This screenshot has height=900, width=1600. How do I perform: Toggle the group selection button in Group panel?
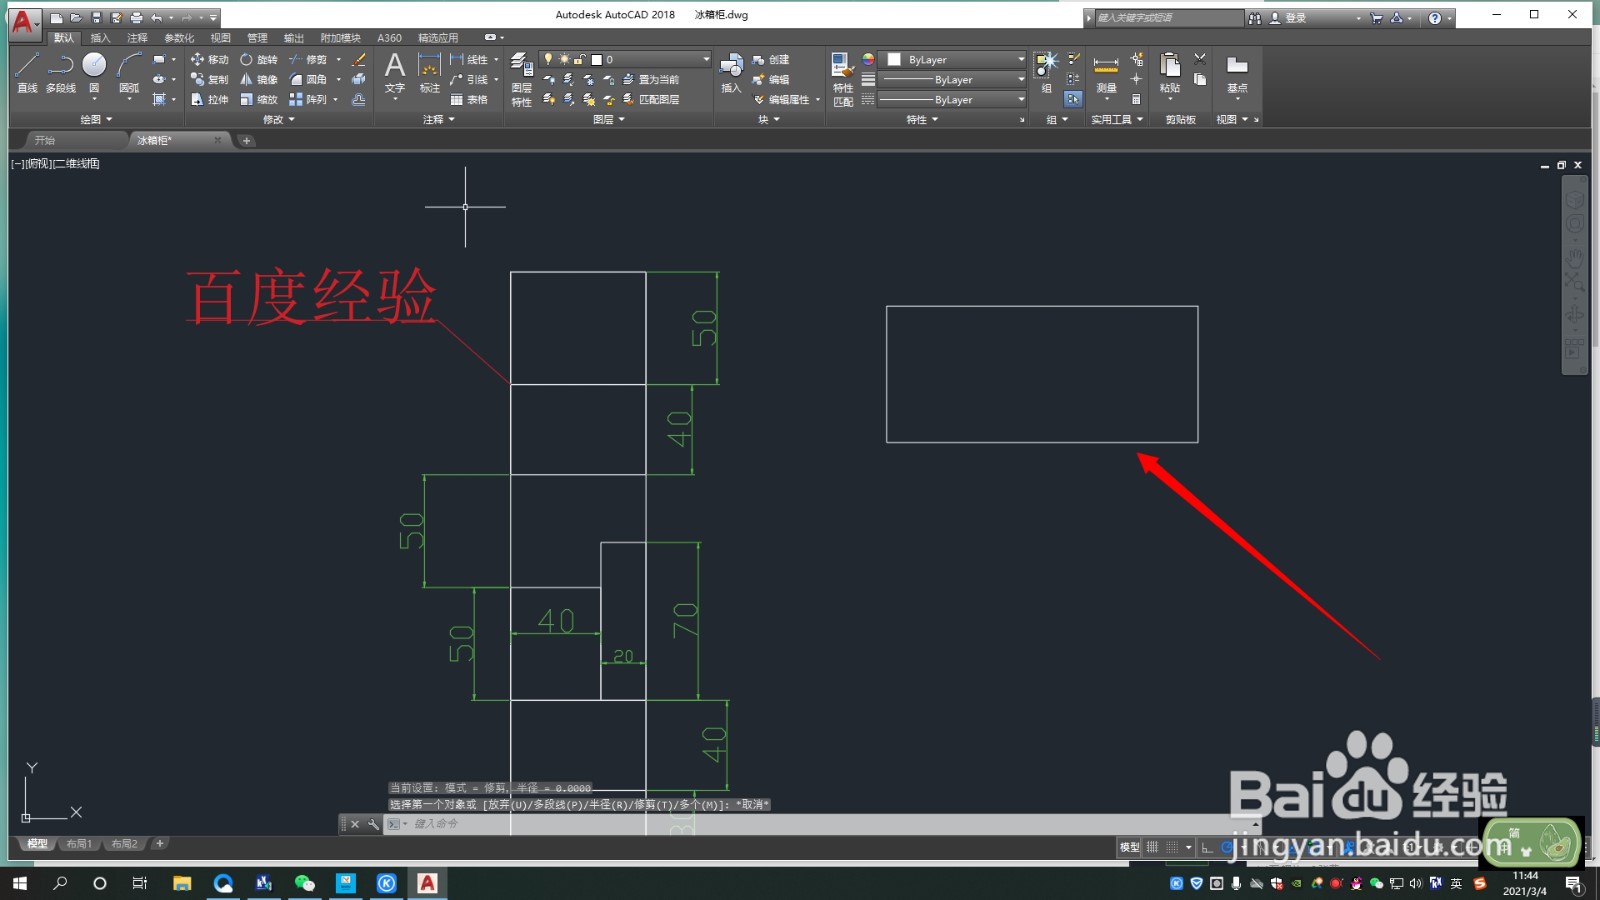tap(1073, 99)
